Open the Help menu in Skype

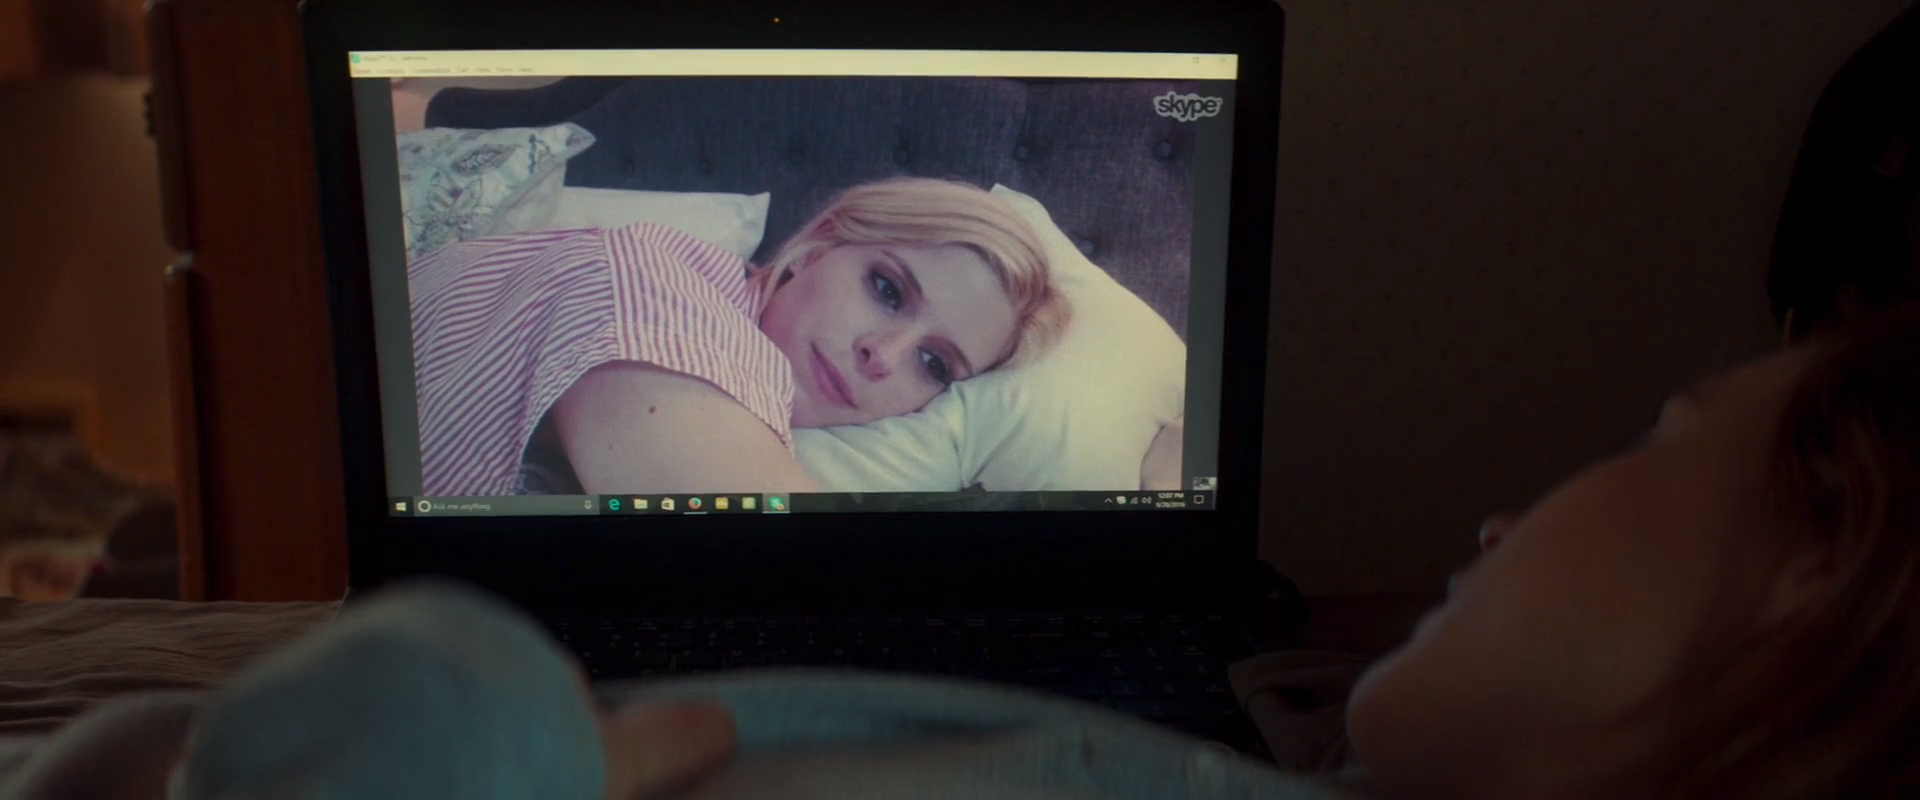click(526, 71)
